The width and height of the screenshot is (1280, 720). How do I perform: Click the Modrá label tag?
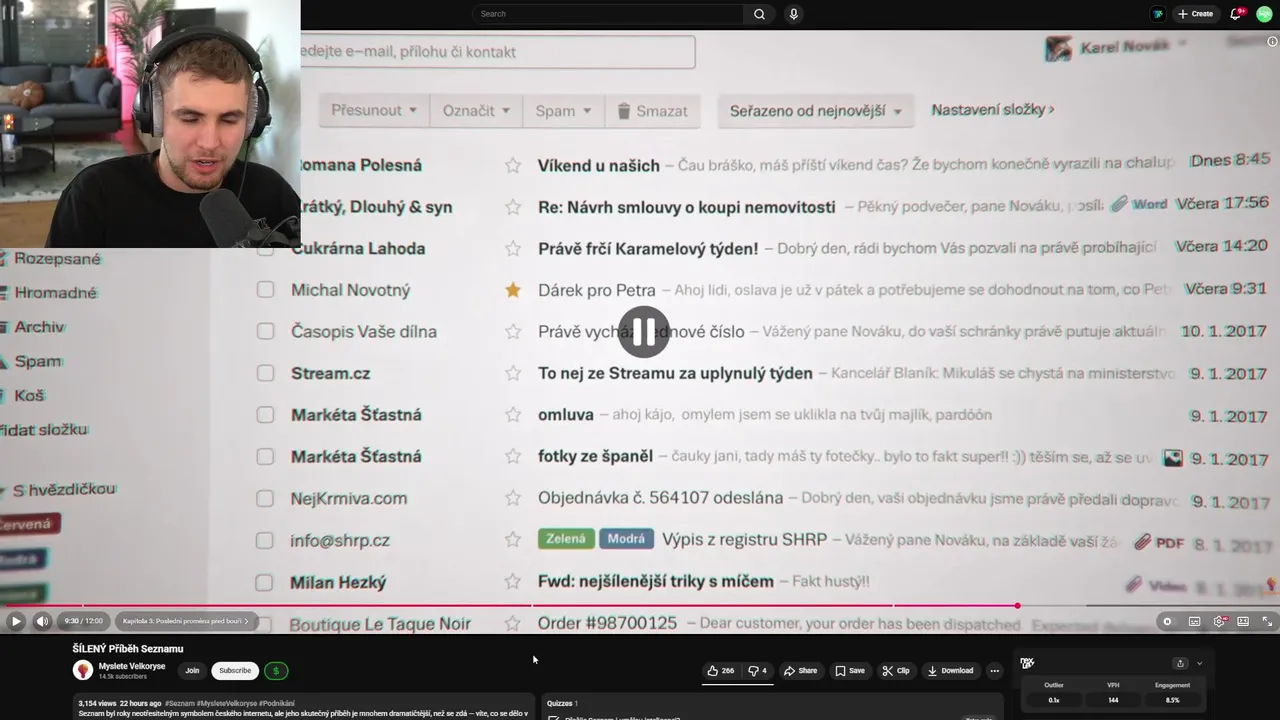(626, 539)
